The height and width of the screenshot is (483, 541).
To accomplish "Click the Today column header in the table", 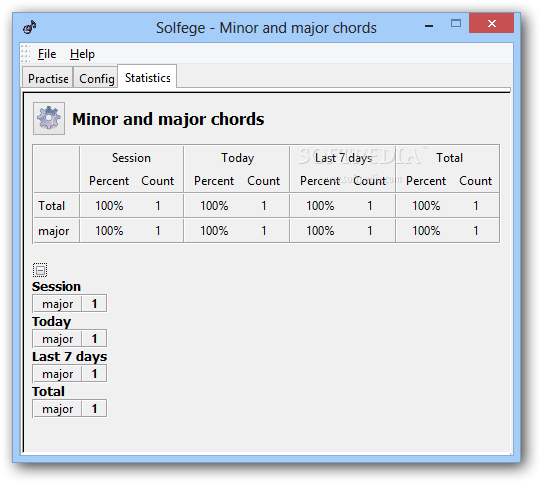I will click(x=238, y=158).
